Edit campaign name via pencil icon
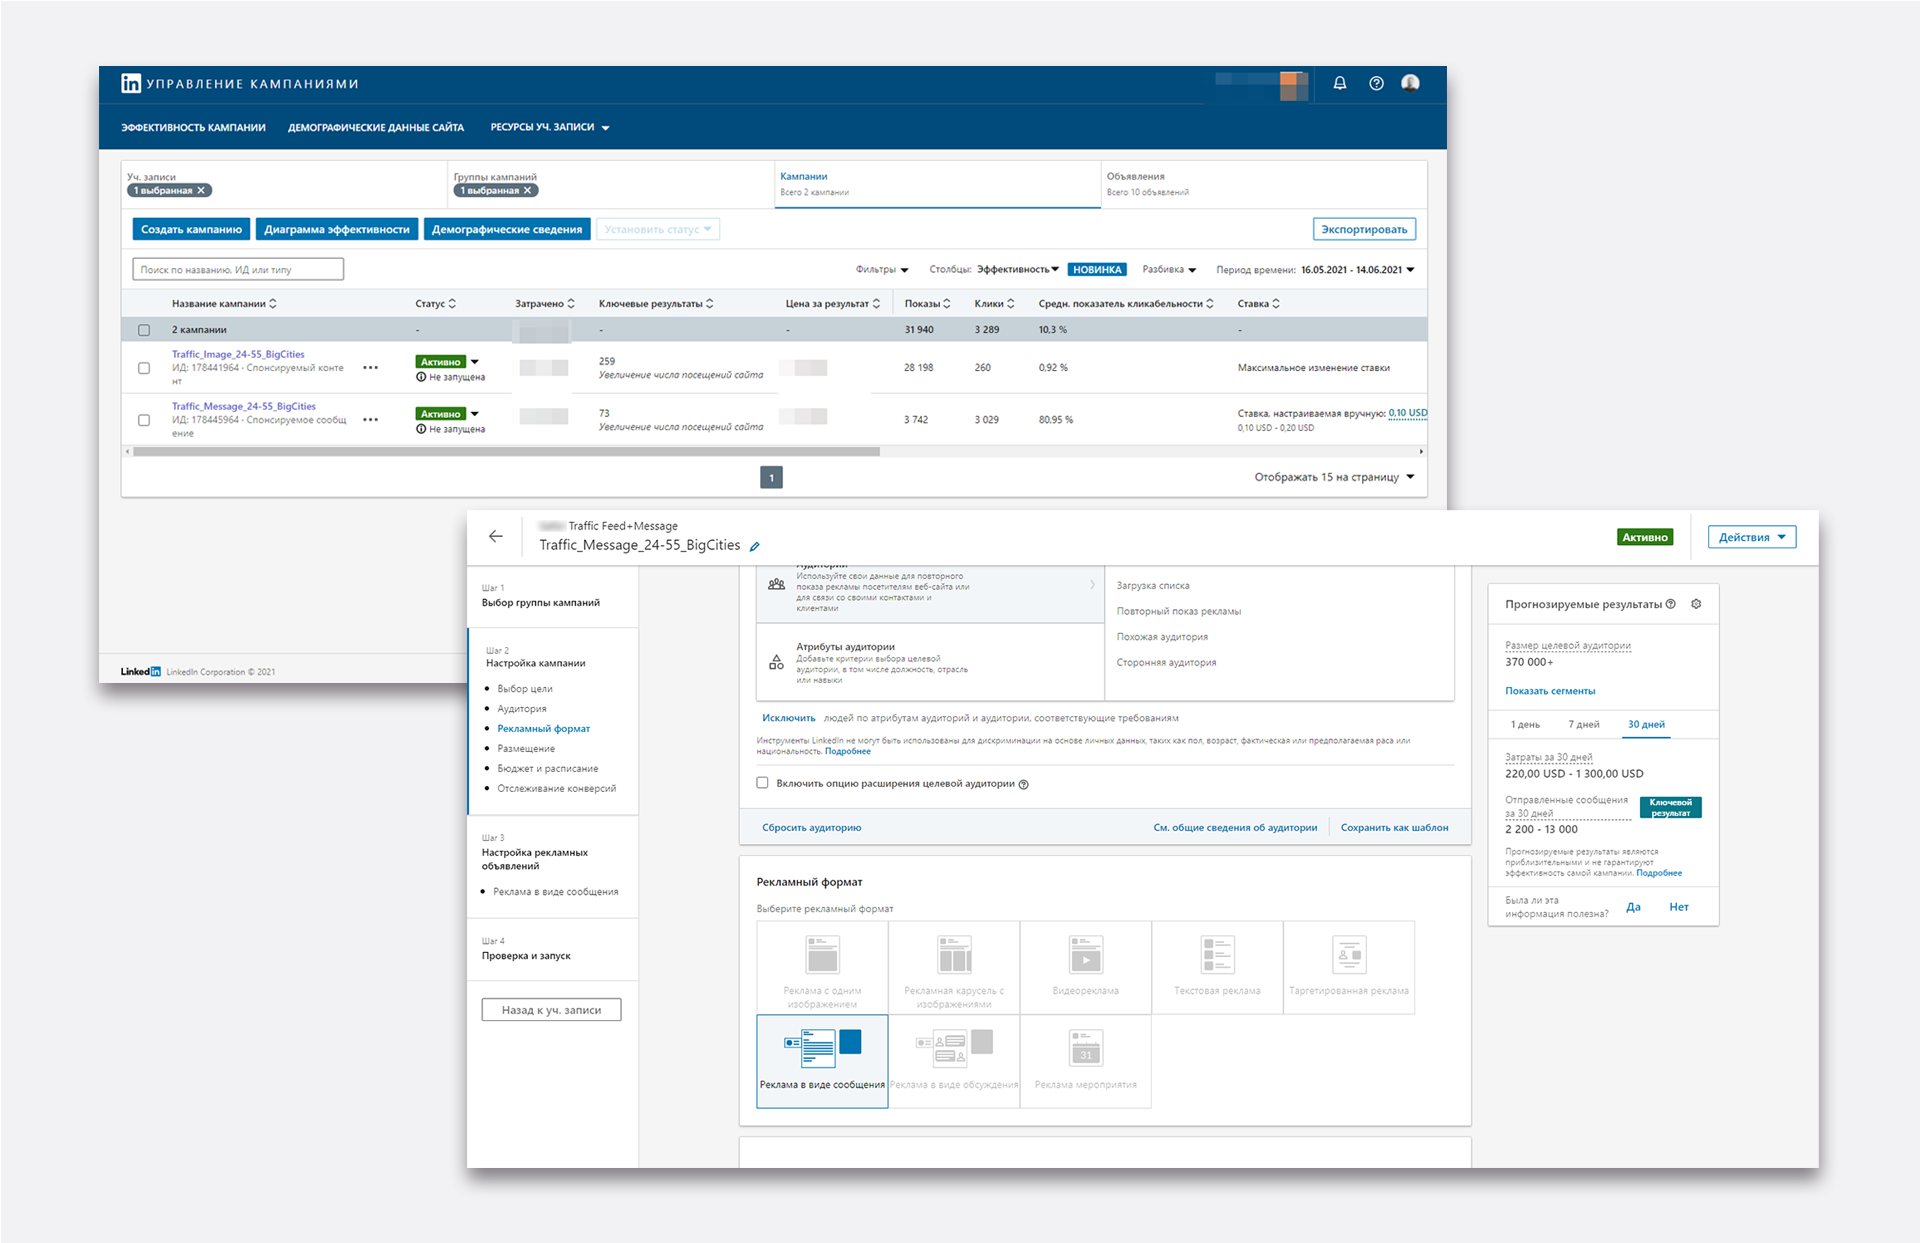This screenshot has height=1243, width=1920. [x=755, y=546]
